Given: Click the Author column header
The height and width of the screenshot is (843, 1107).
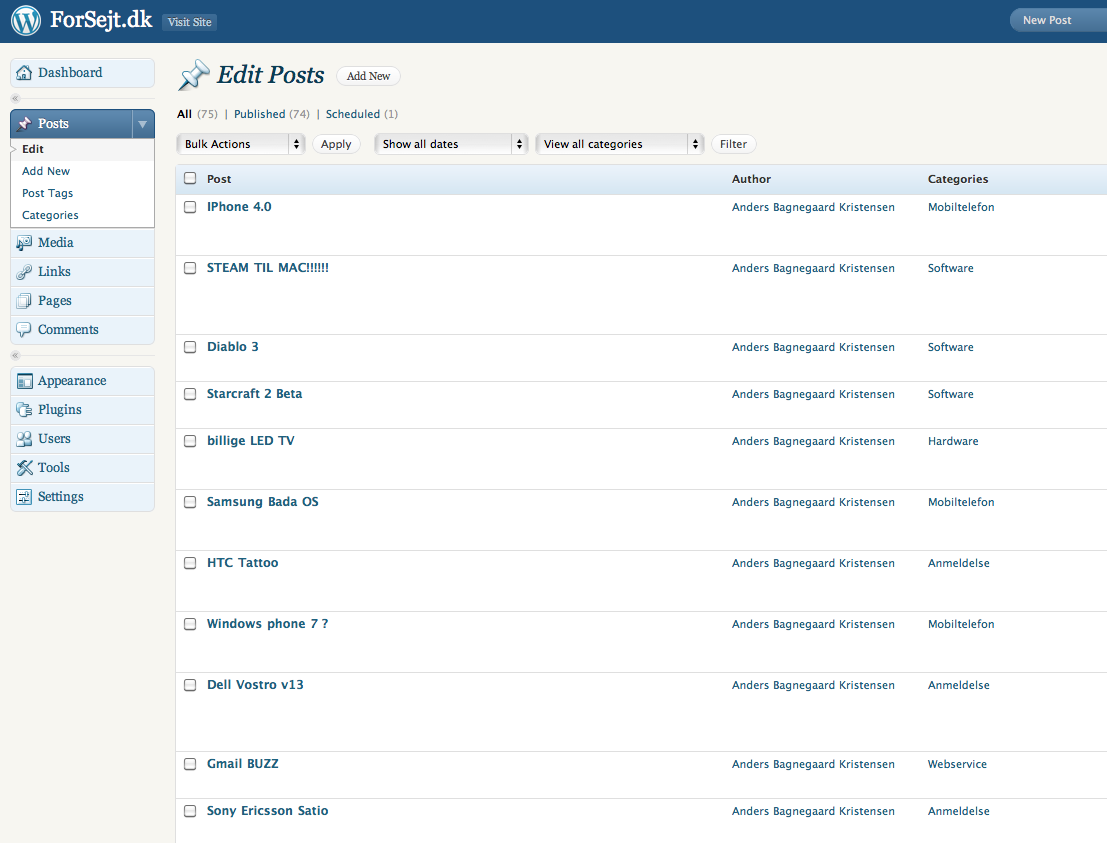Looking at the screenshot, I should (751, 179).
